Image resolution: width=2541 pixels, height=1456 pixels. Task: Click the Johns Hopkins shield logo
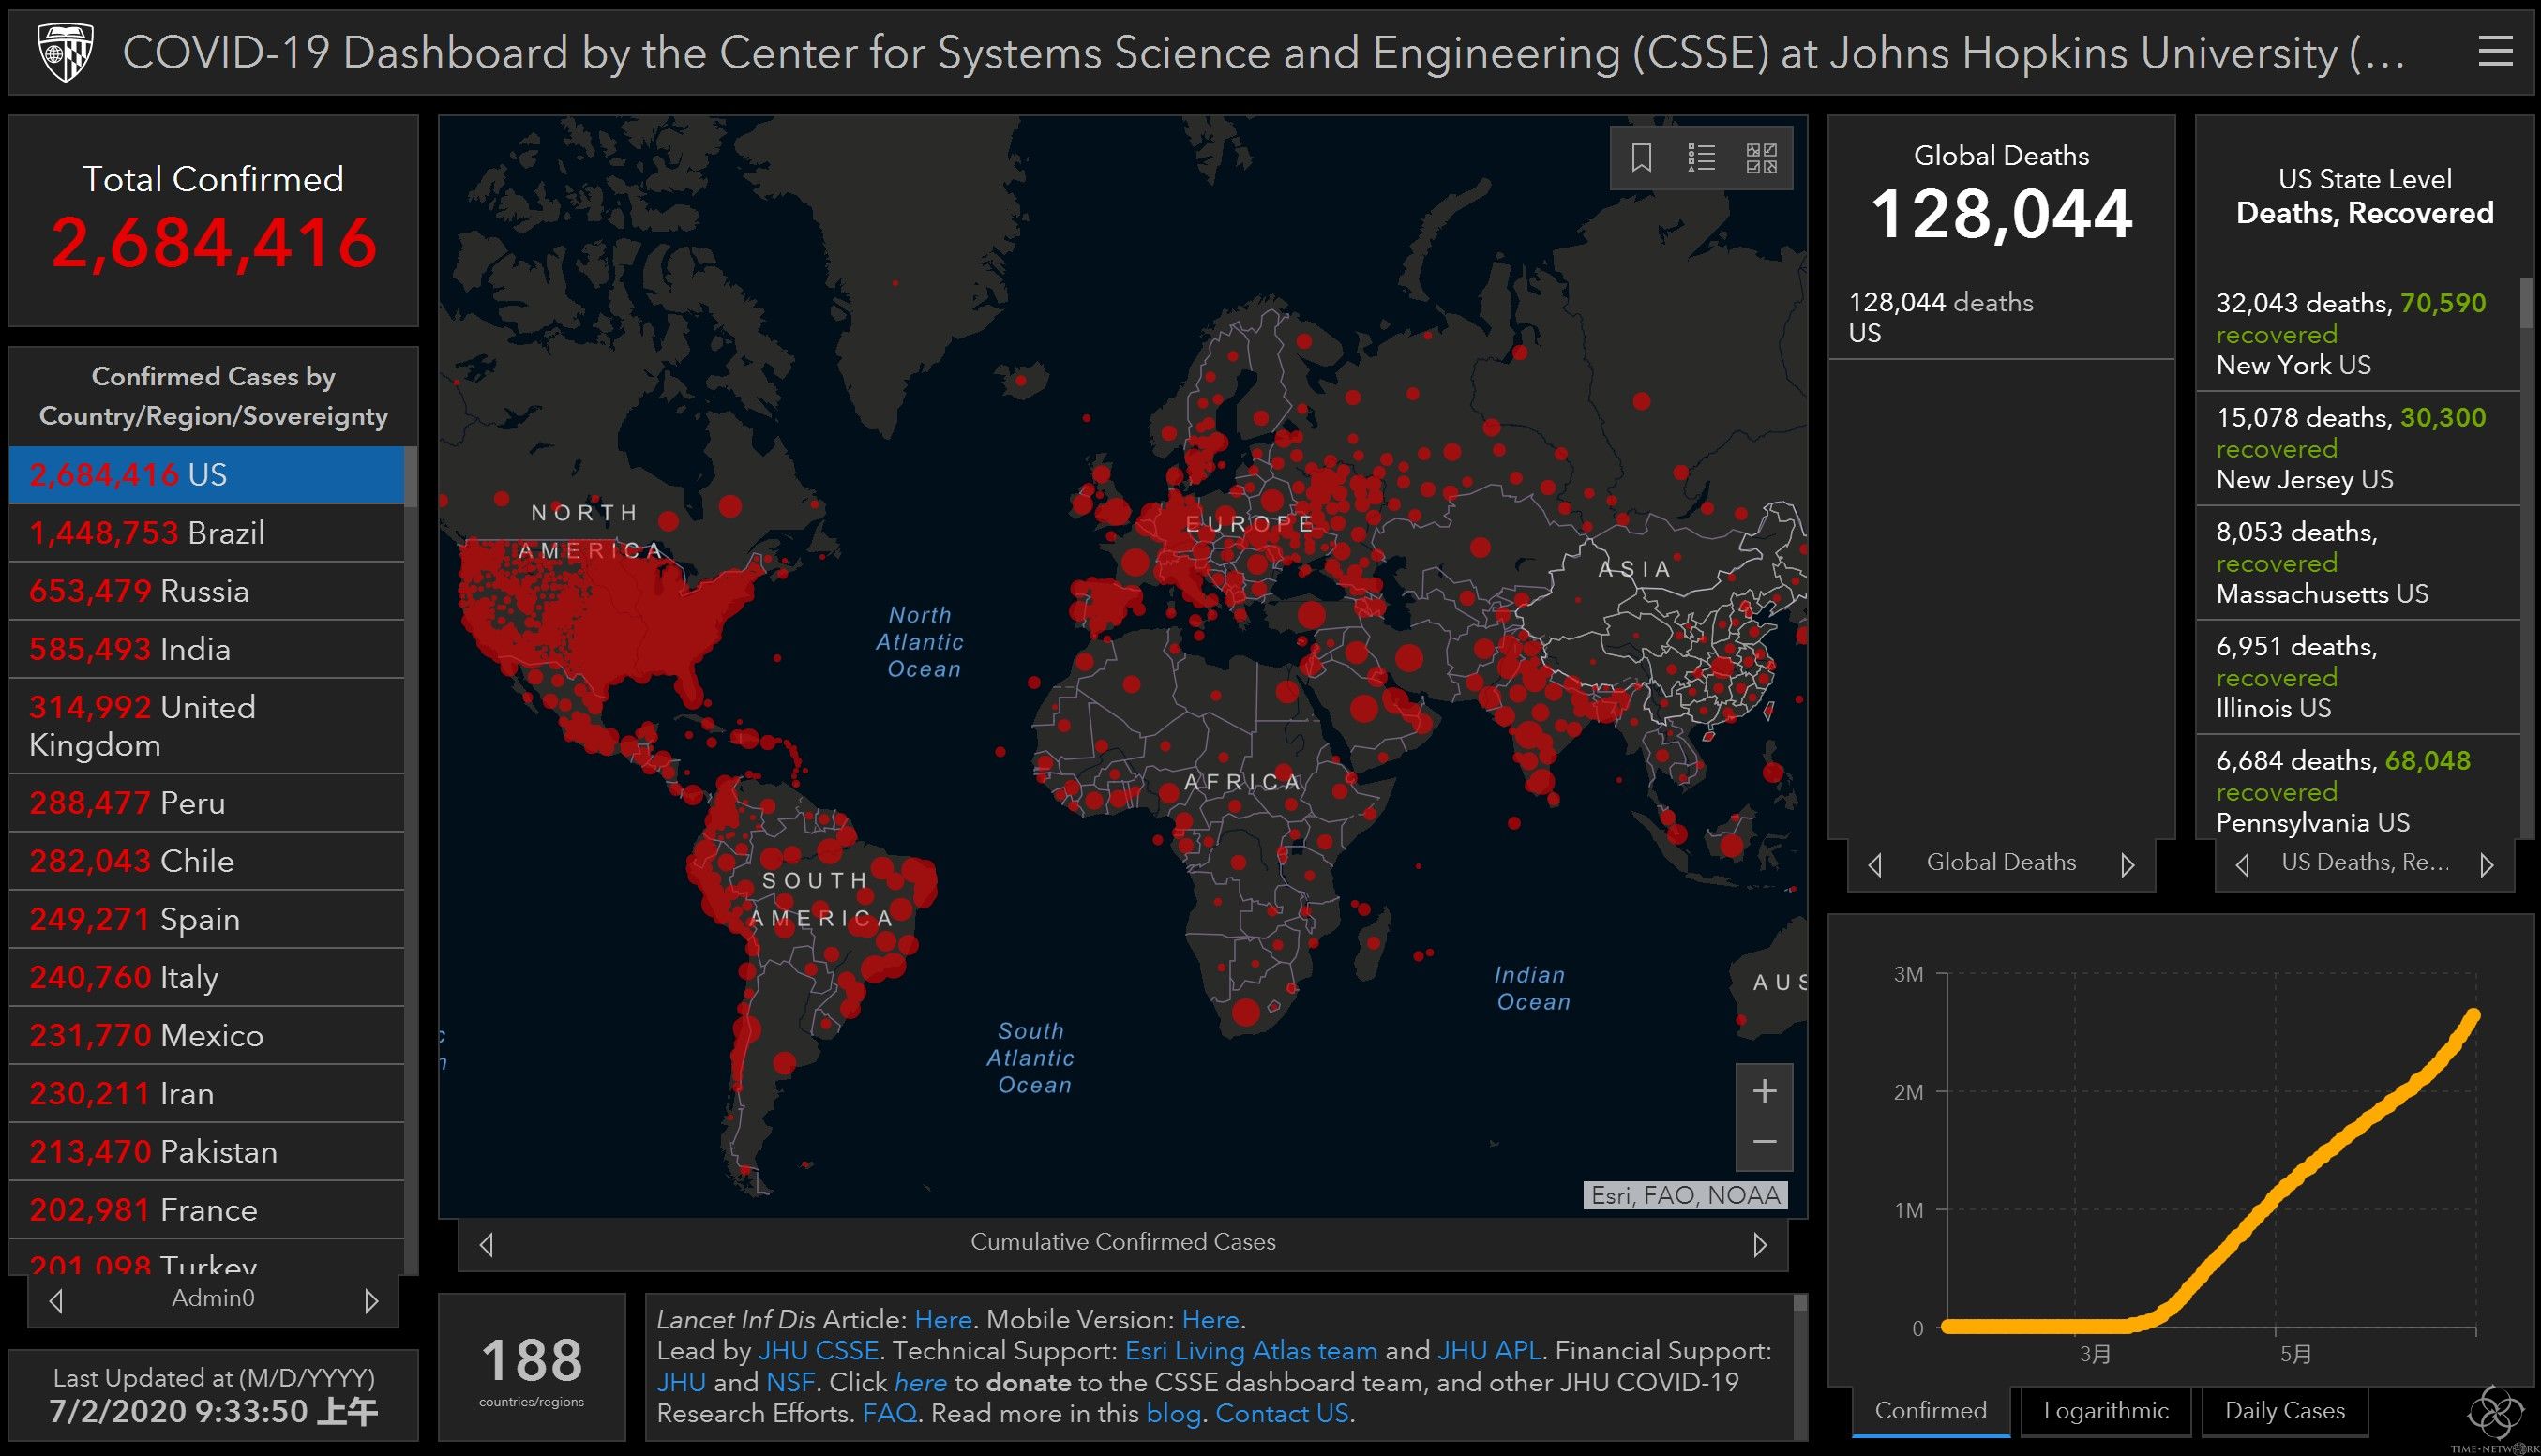tap(66, 52)
